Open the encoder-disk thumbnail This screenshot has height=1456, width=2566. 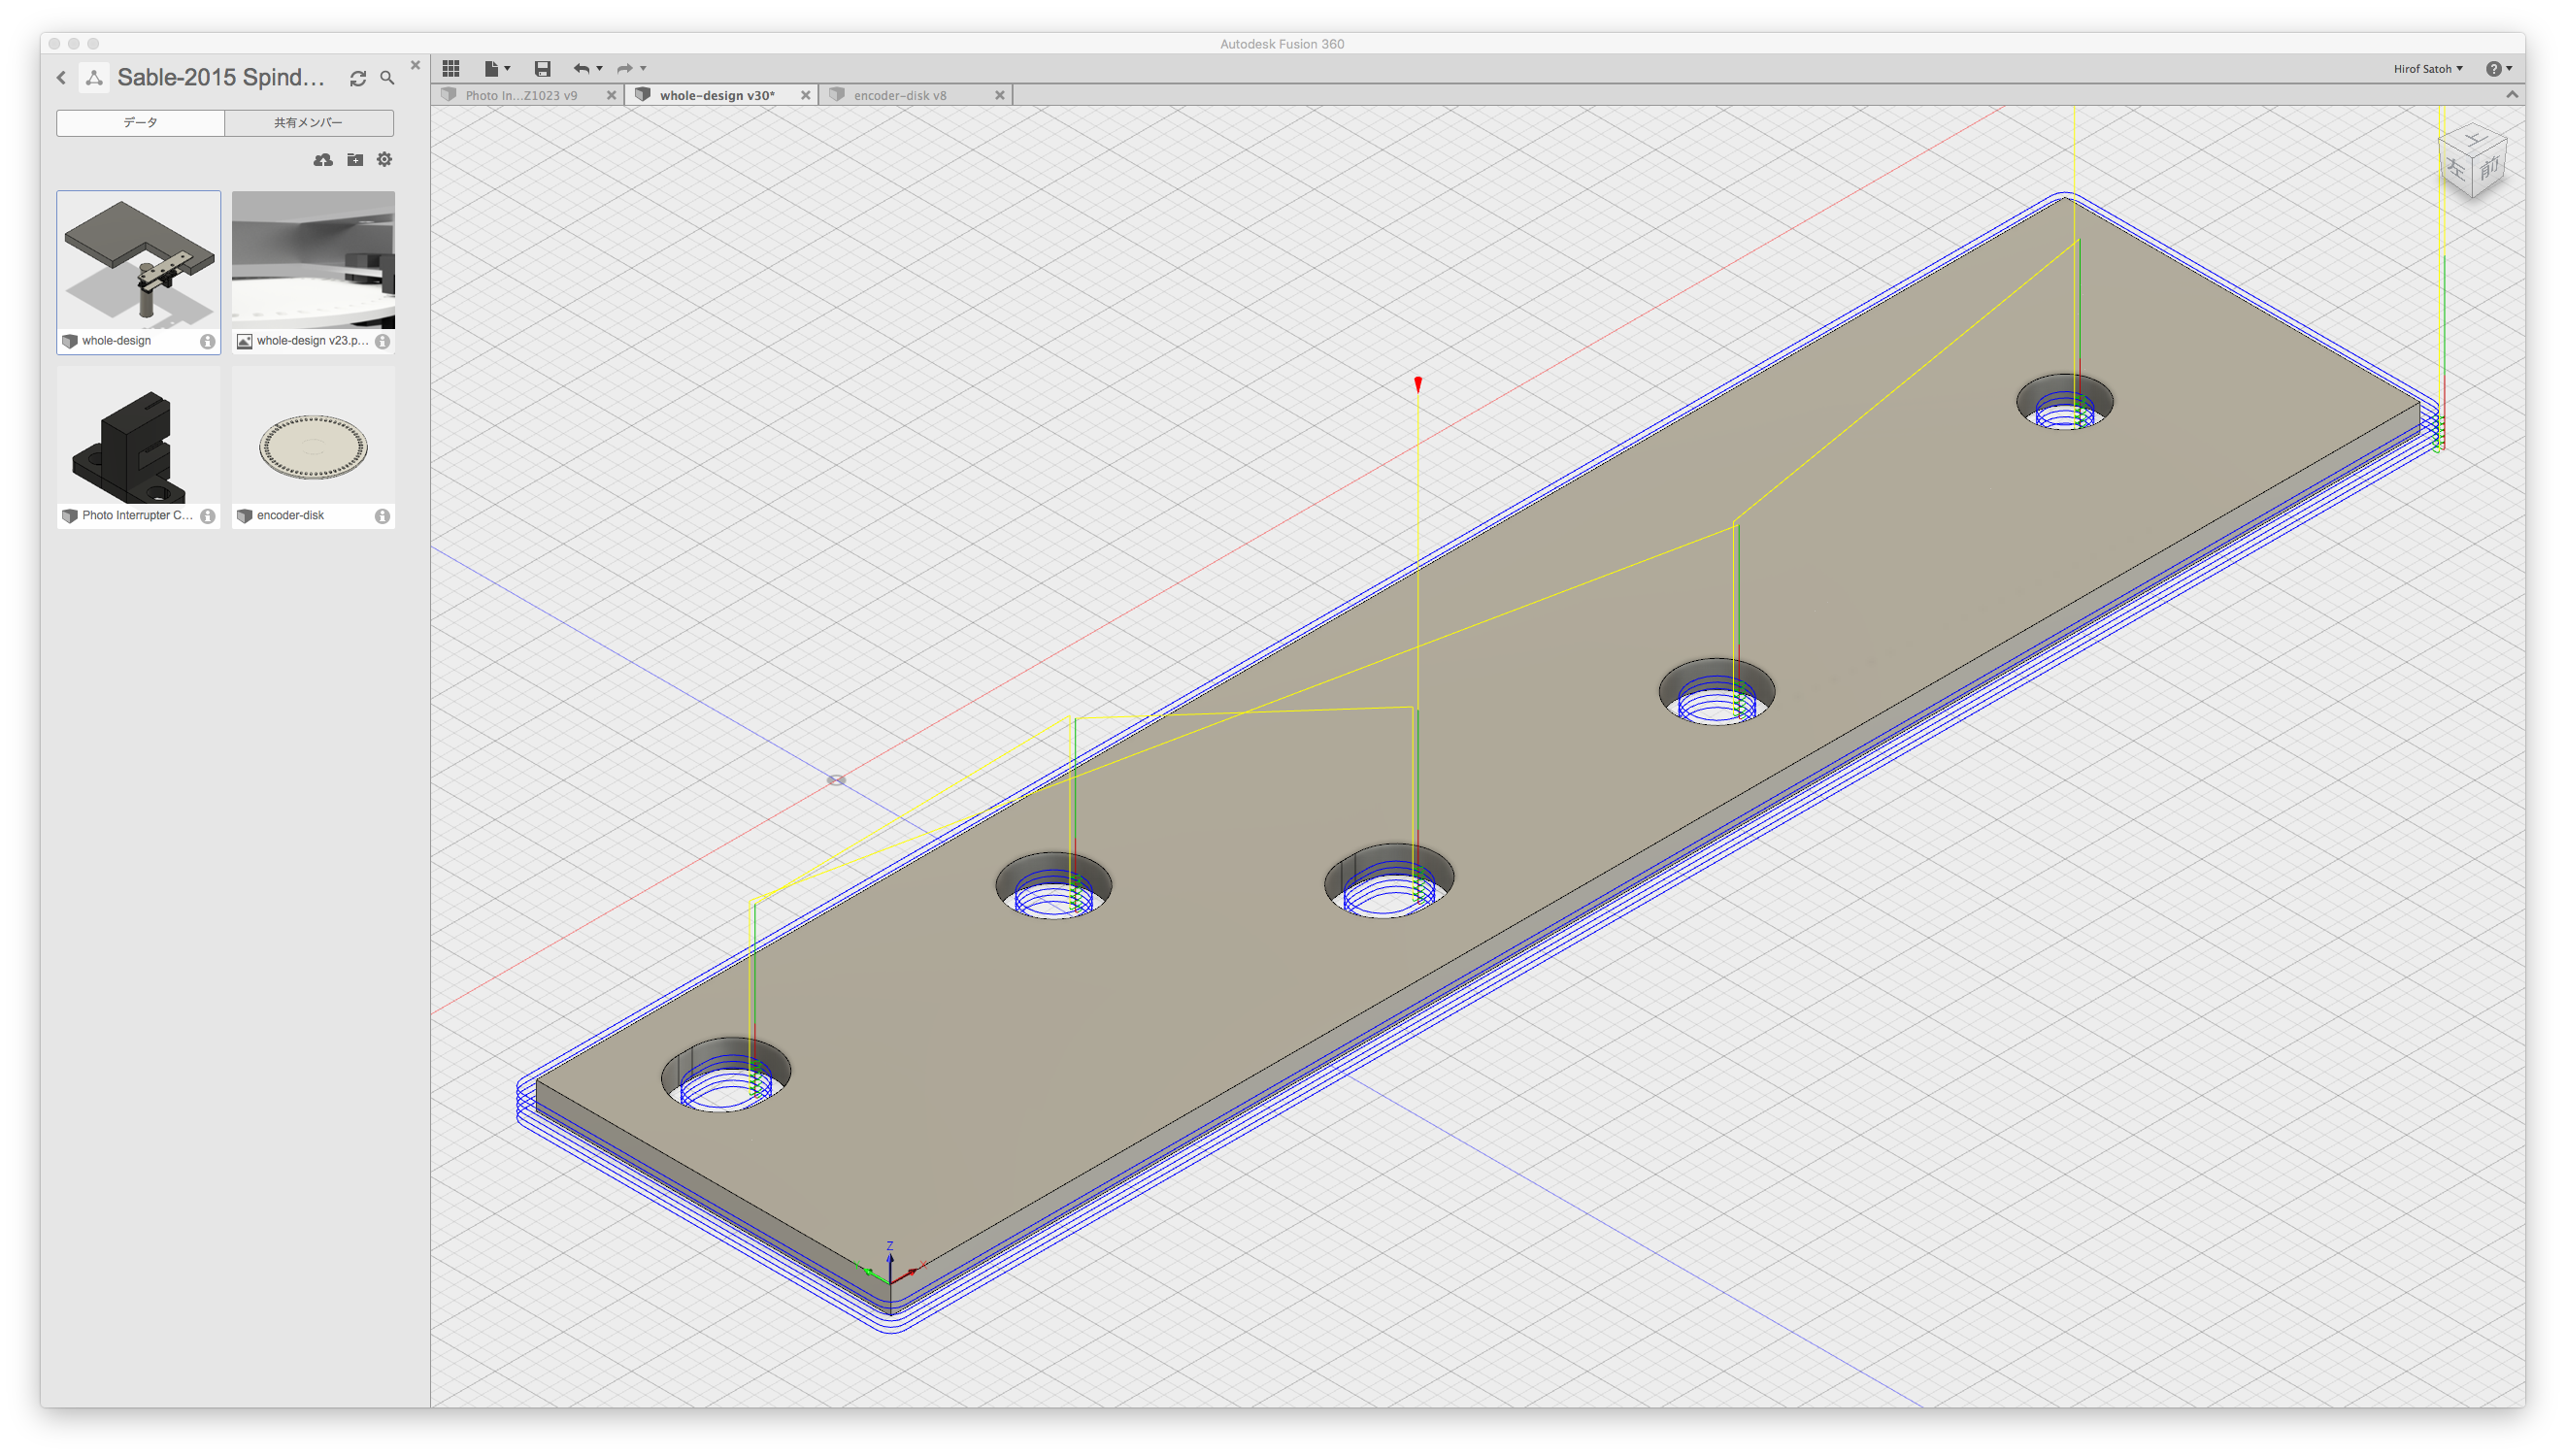pyautogui.click(x=313, y=446)
